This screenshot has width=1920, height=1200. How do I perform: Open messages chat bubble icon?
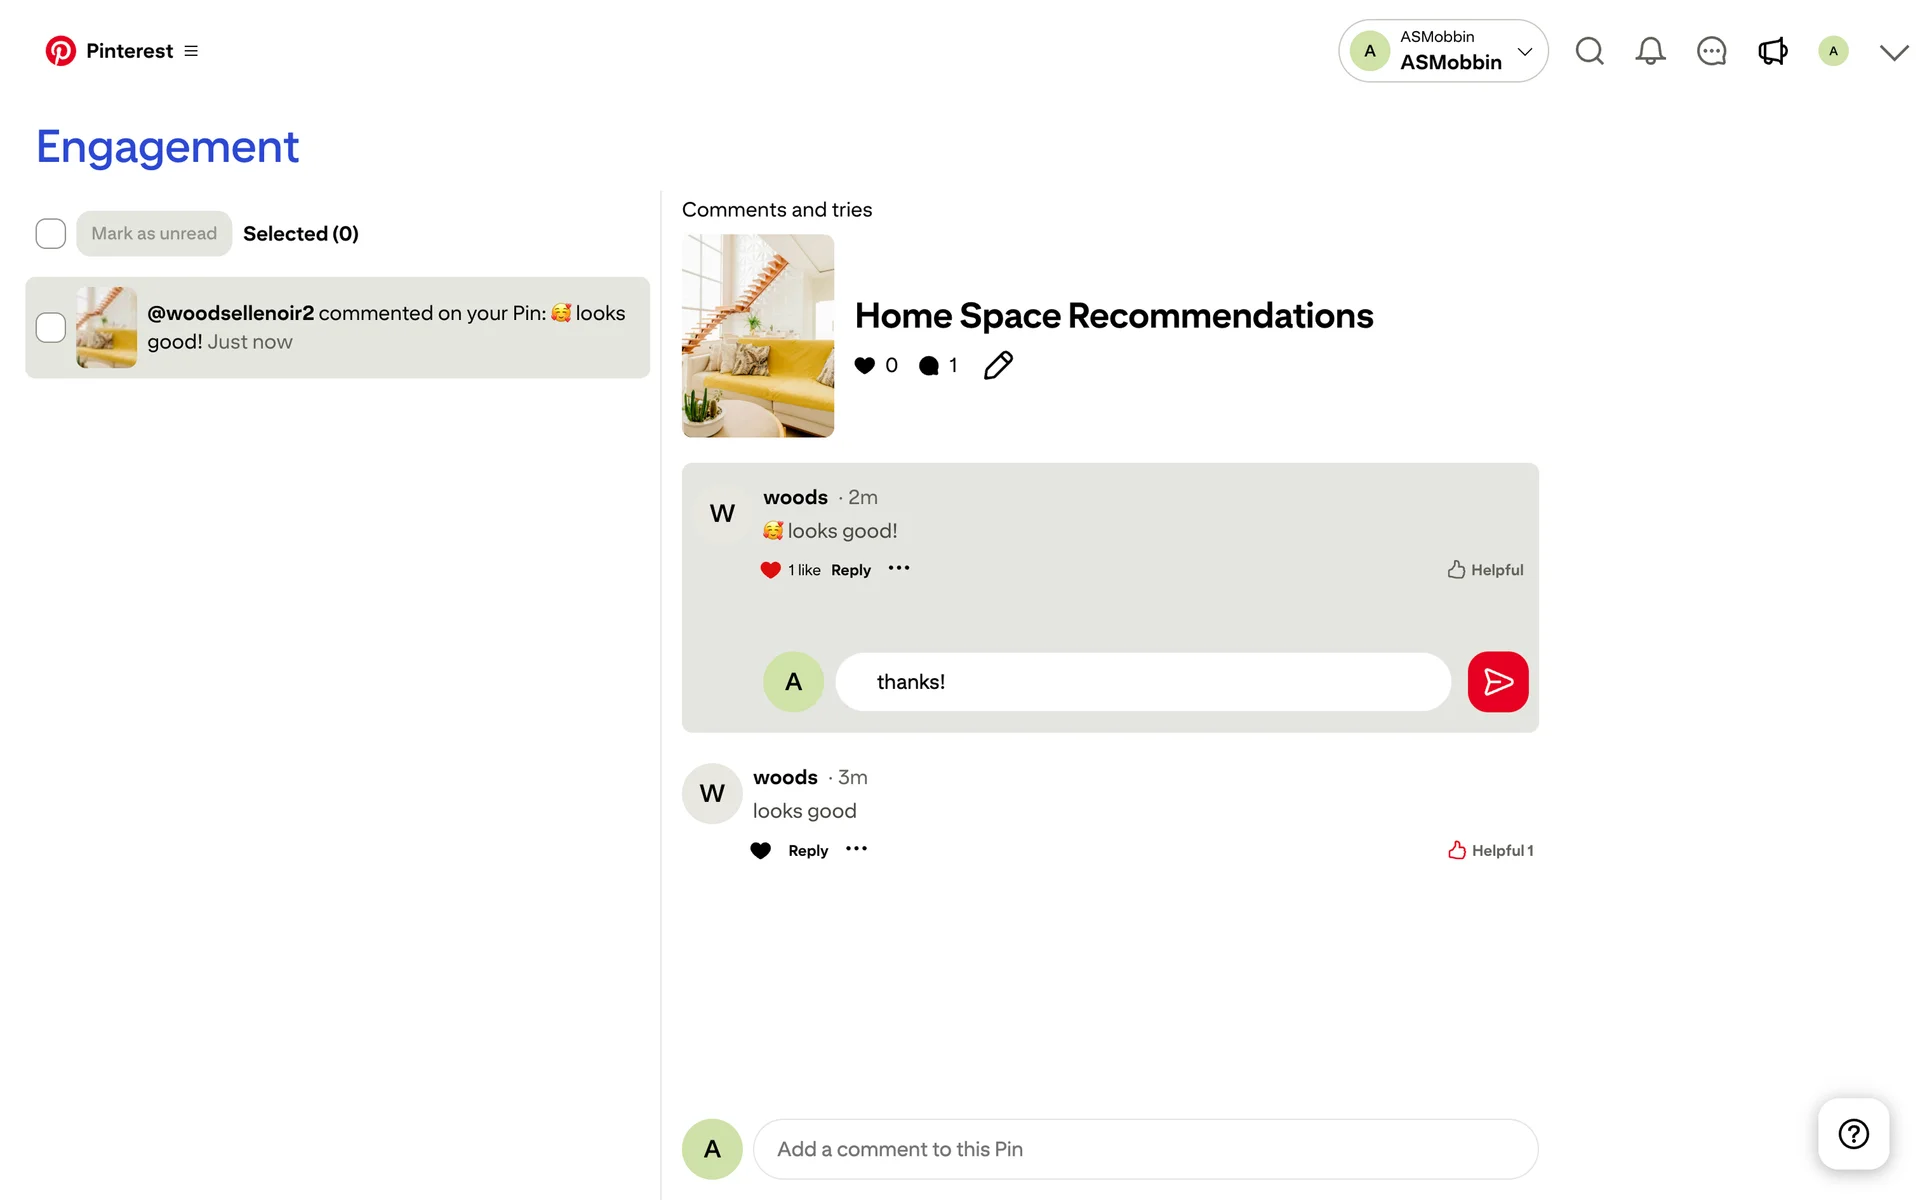[x=1711, y=51]
